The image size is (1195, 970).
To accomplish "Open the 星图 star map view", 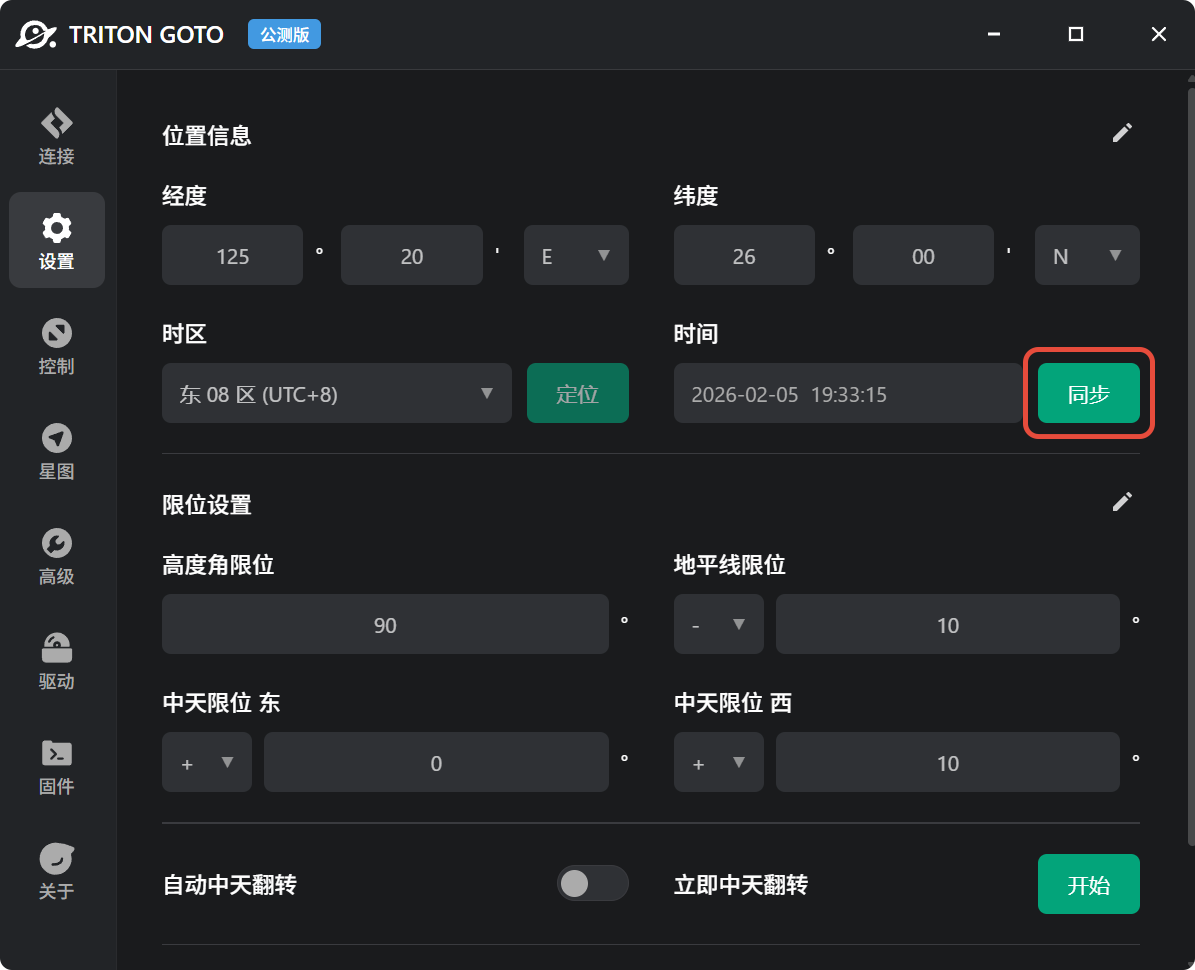I will tap(56, 451).
